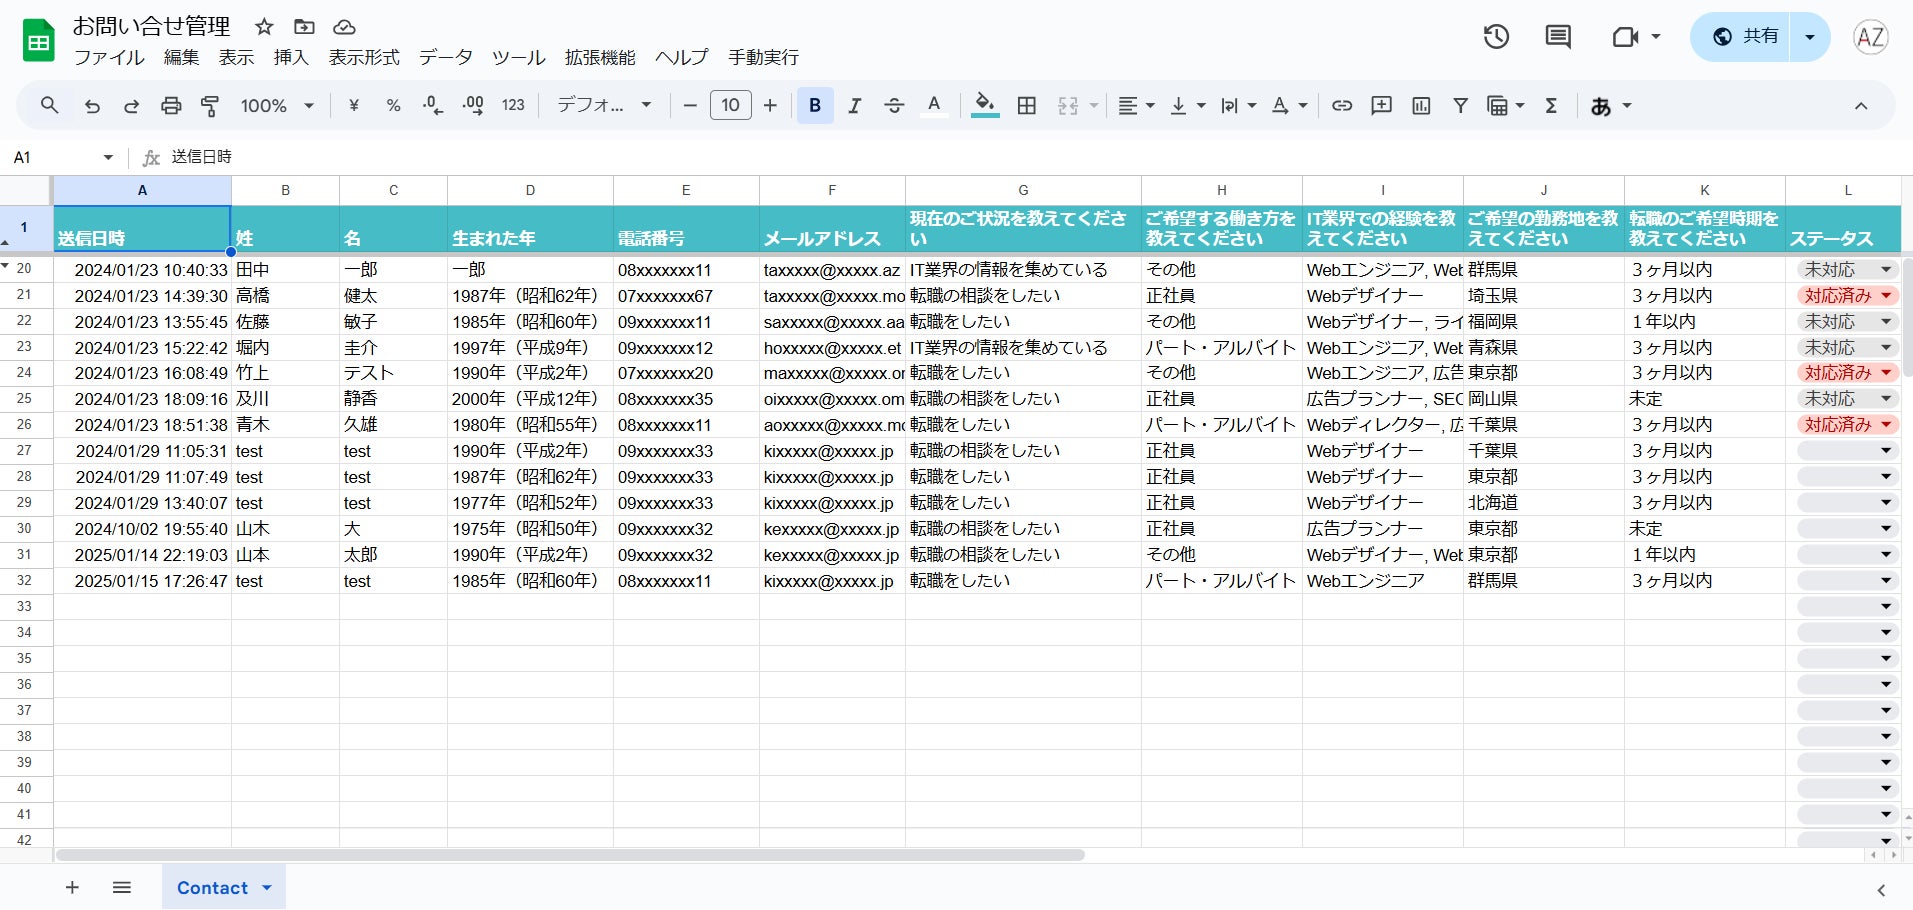Open the 編集 menu
This screenshot has width=1913, height=910.
click(x=181, y=57)
